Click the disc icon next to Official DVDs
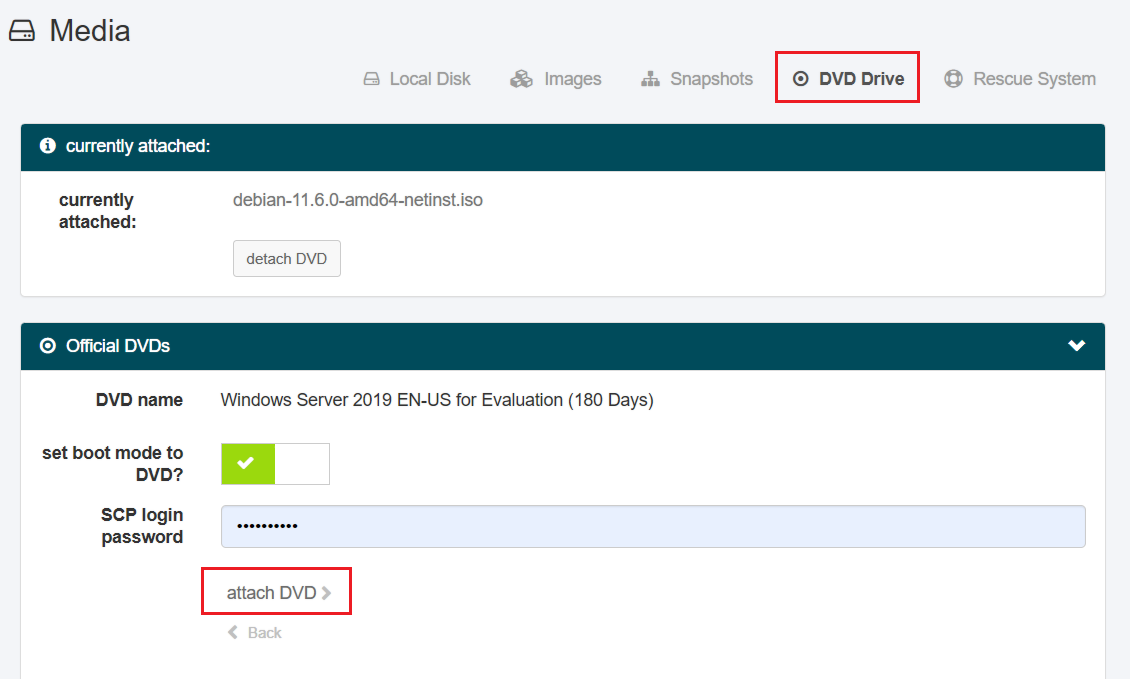The image size is (1130, 679). point(47,346)
